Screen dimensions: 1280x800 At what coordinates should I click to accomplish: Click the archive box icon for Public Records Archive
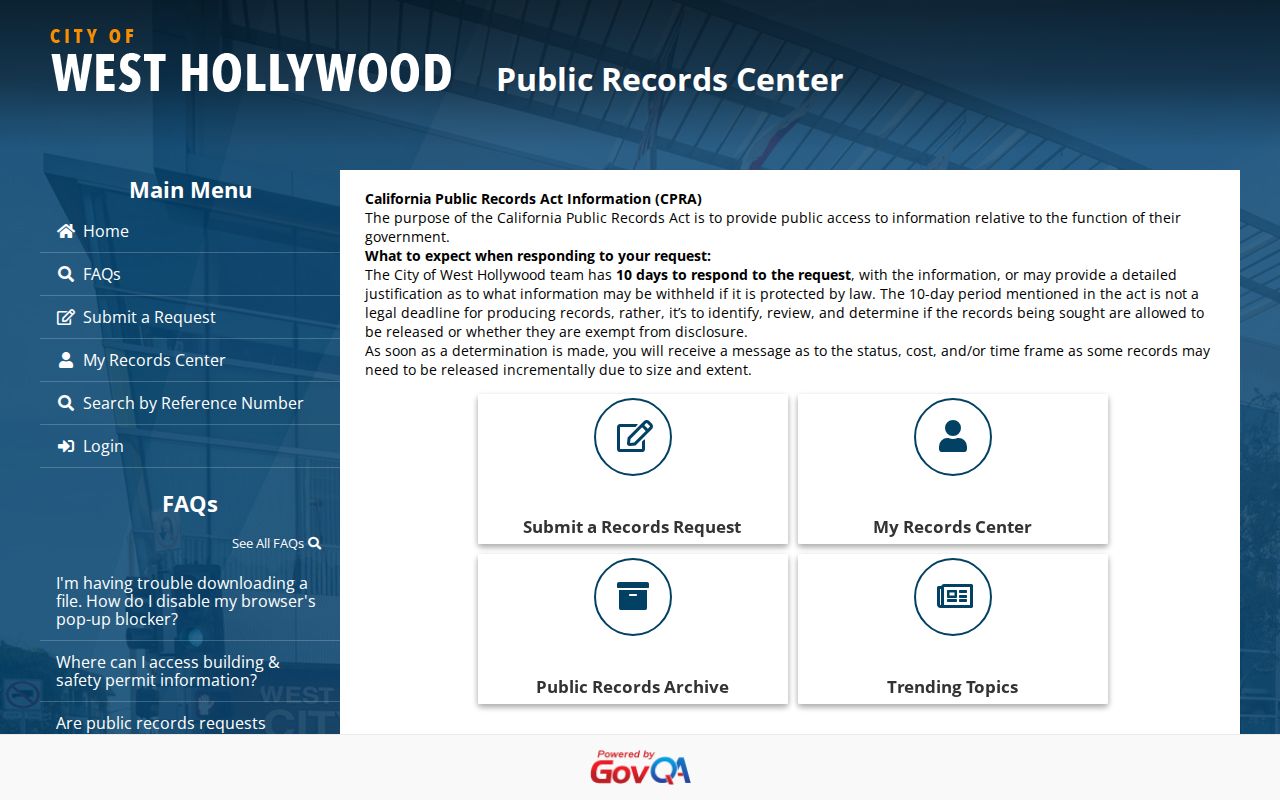click(633, 597)
